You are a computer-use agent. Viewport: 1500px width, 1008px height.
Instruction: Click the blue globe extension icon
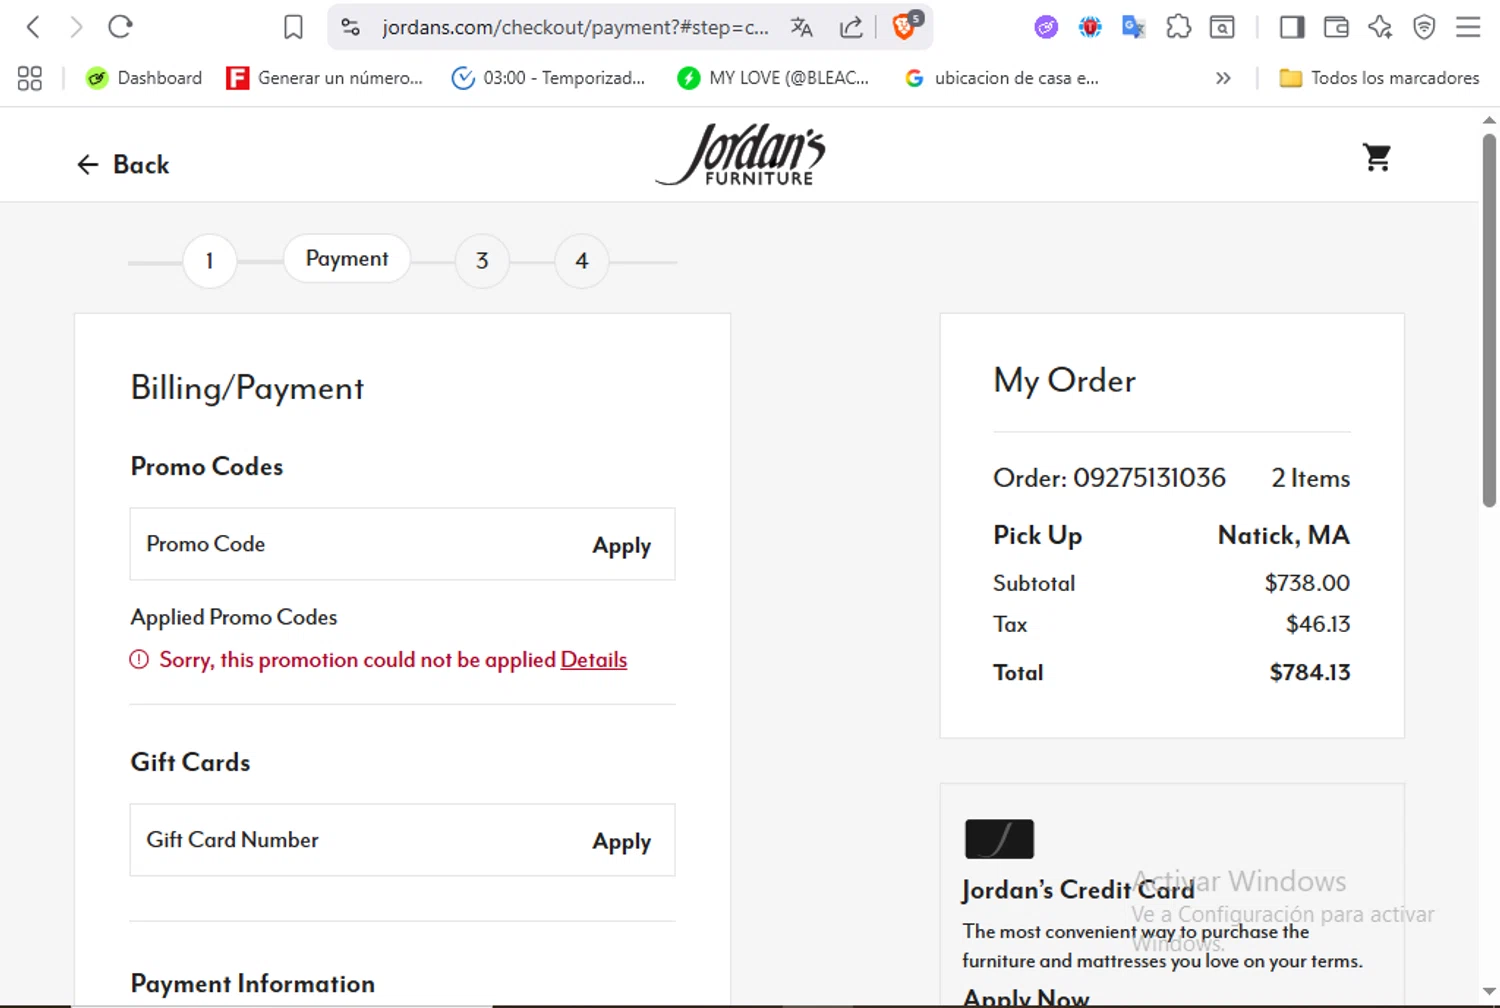click(x=1090, y=27)
